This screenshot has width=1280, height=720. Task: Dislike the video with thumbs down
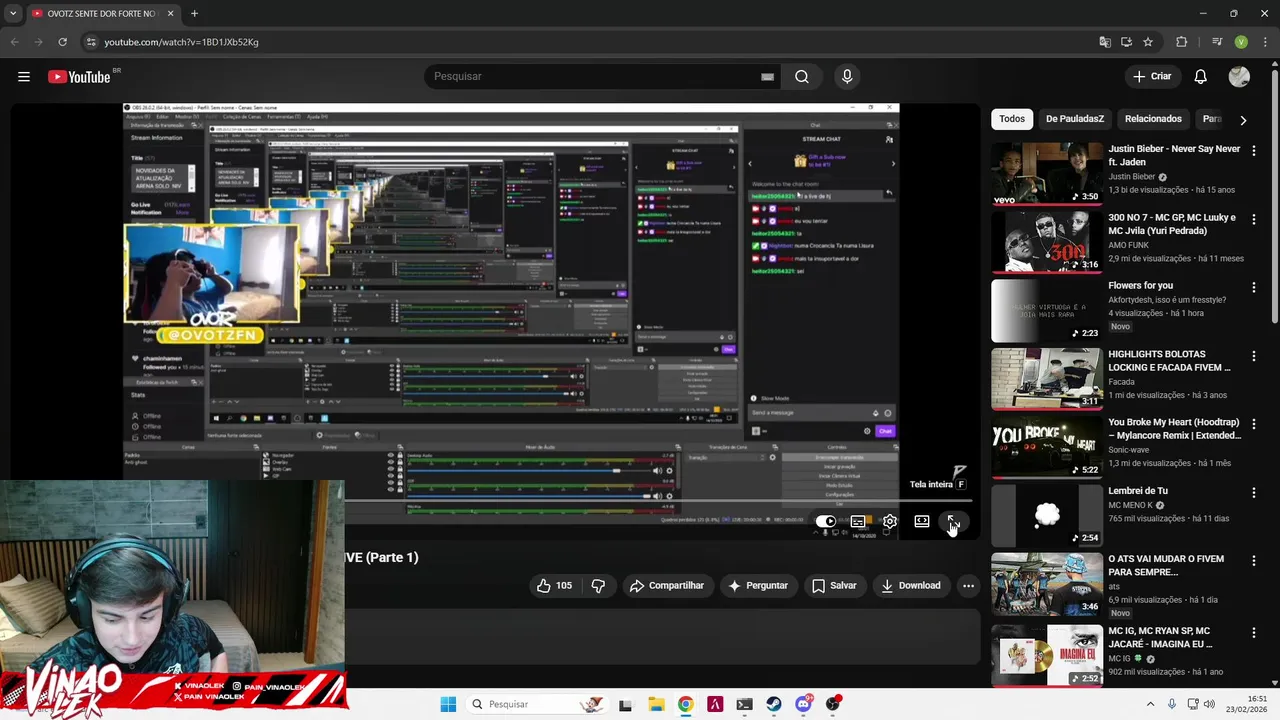tap(598, 586)
